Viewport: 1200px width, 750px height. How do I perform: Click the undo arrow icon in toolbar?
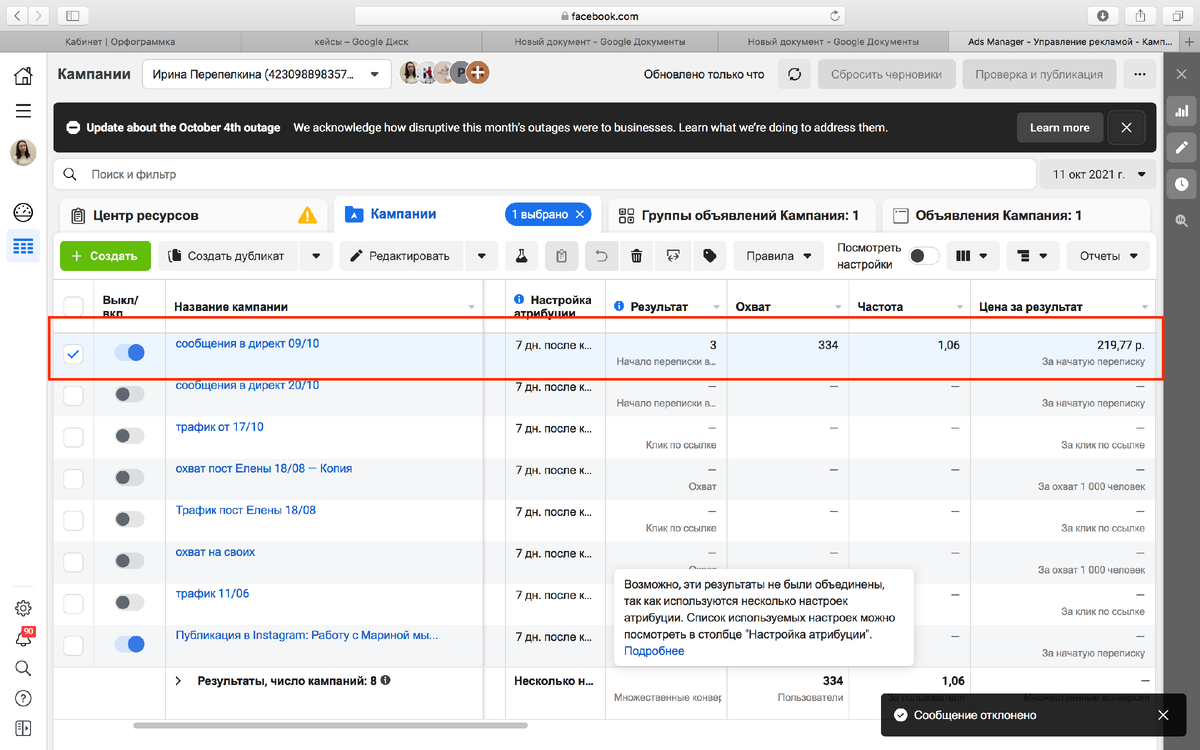(601, 256)
